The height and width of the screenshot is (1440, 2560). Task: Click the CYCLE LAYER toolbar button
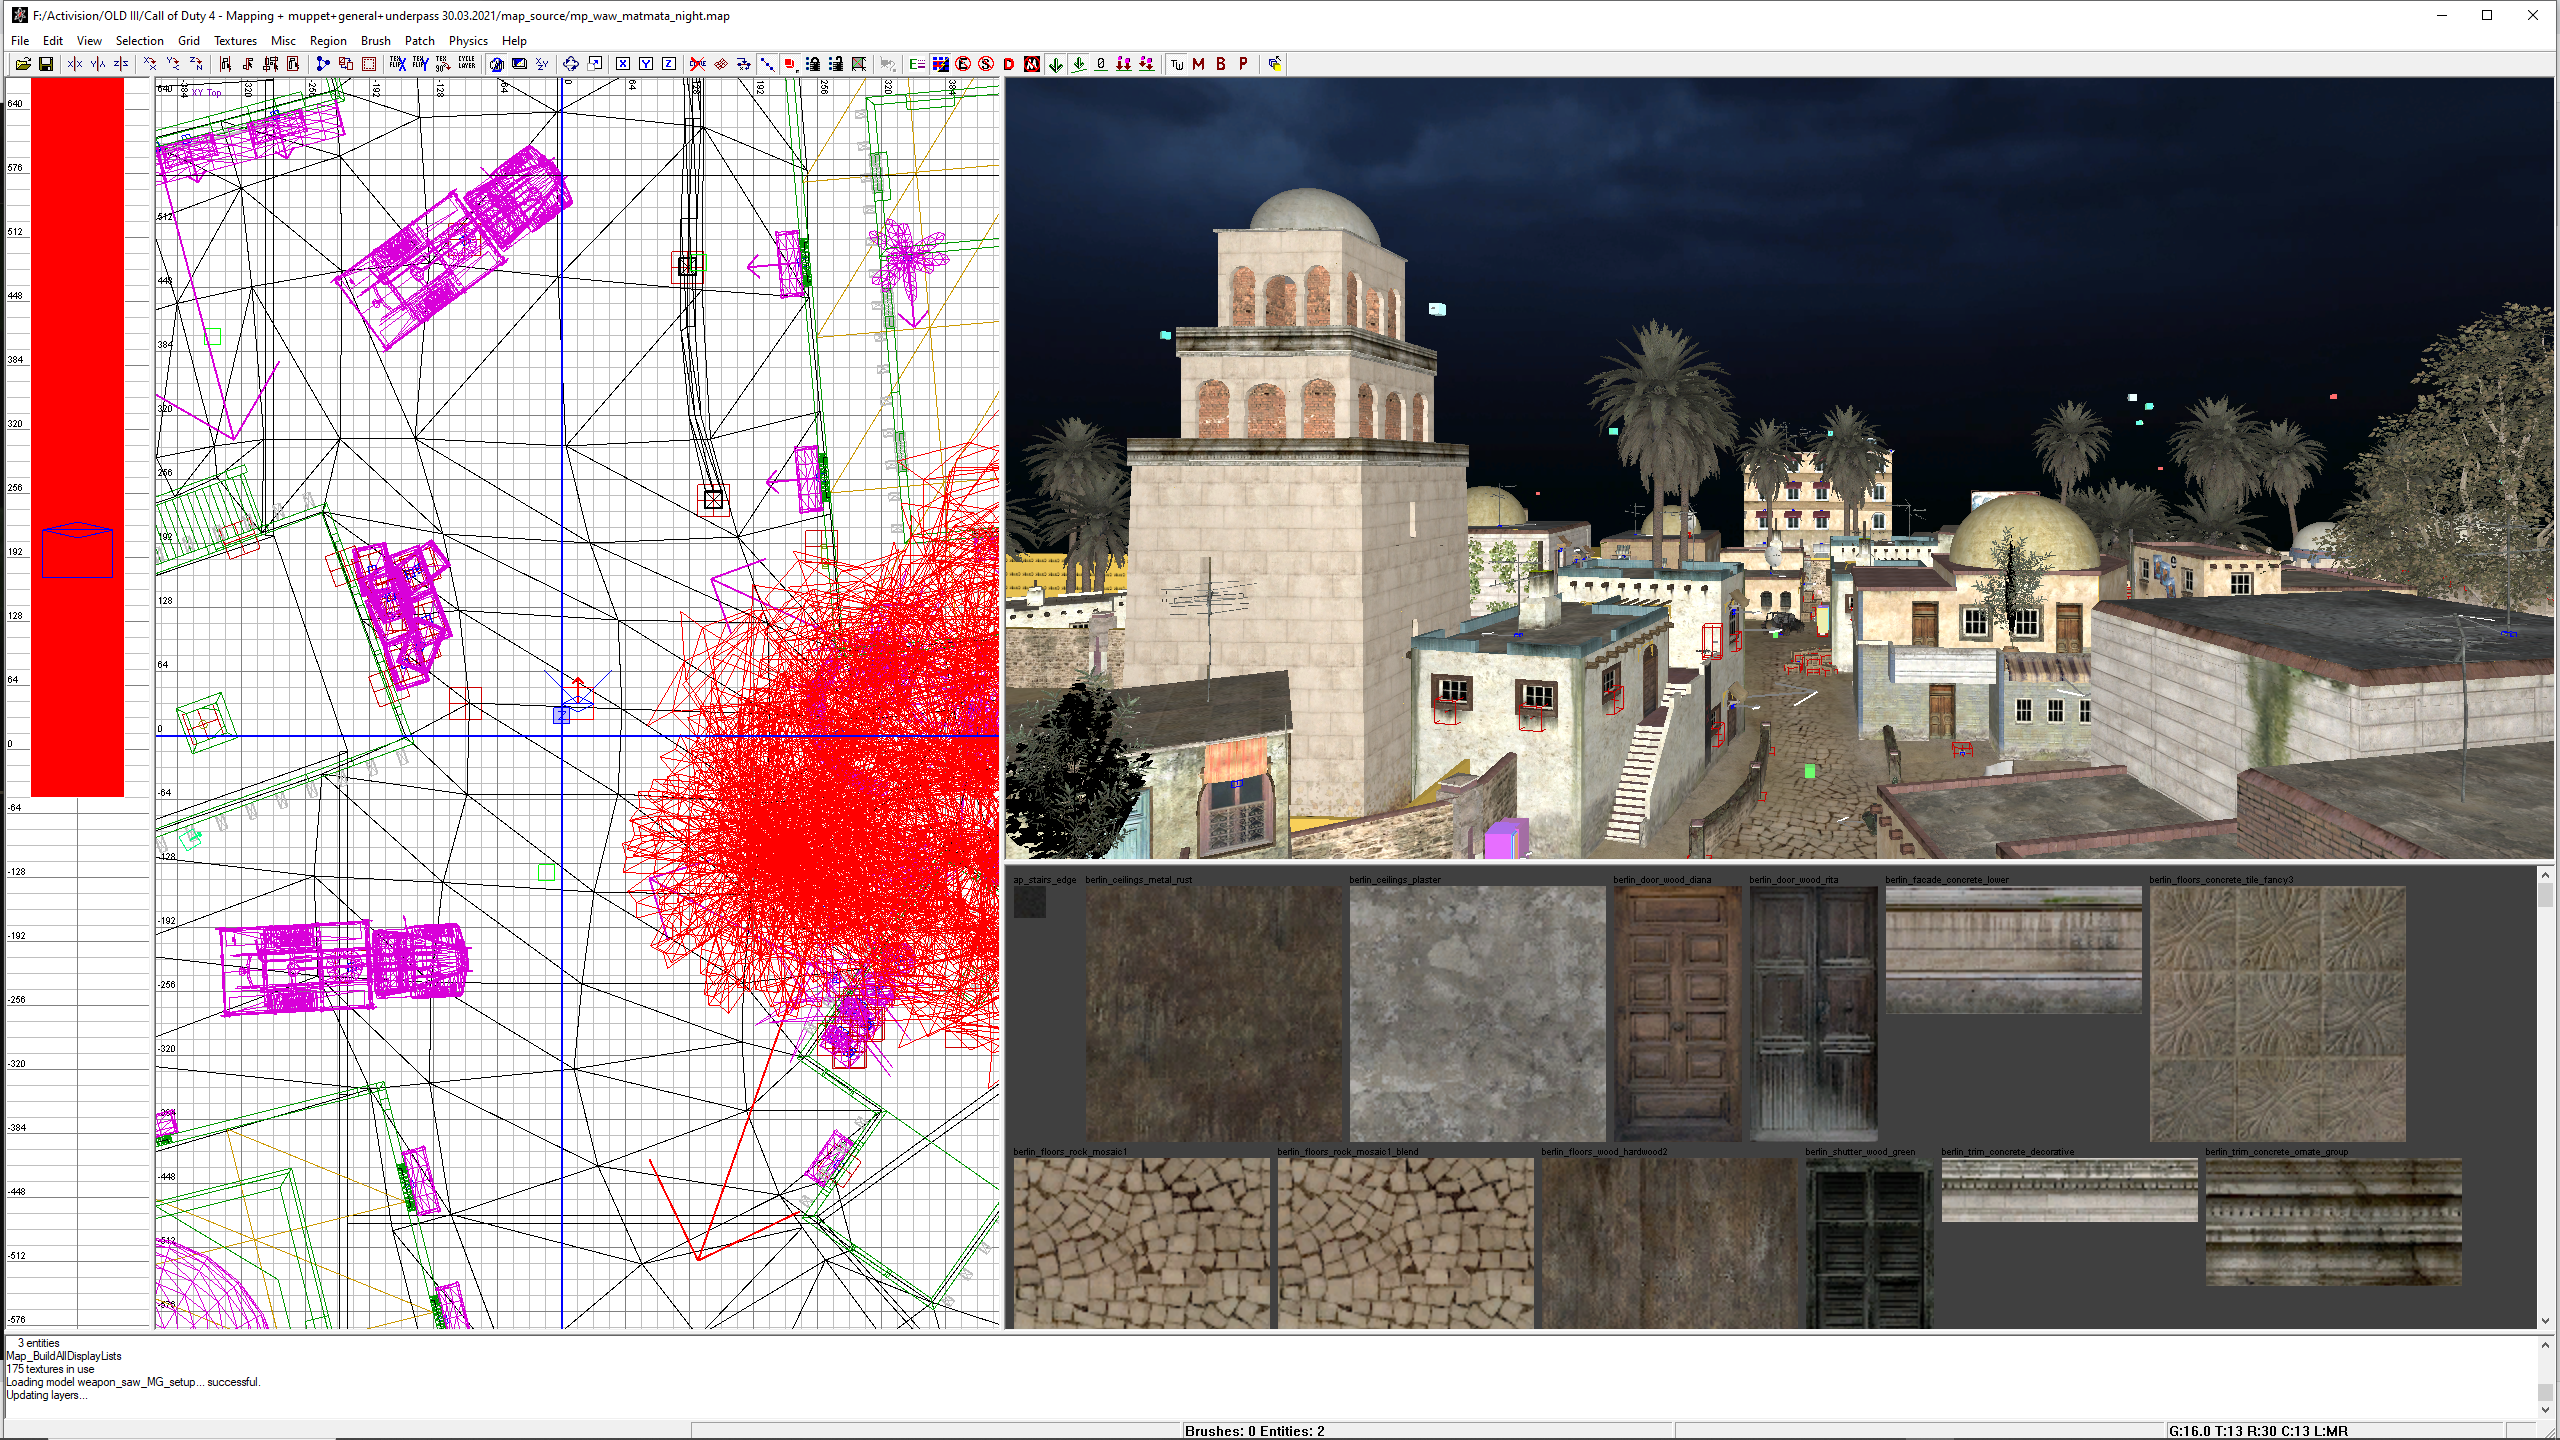click(x=467, y=64)
